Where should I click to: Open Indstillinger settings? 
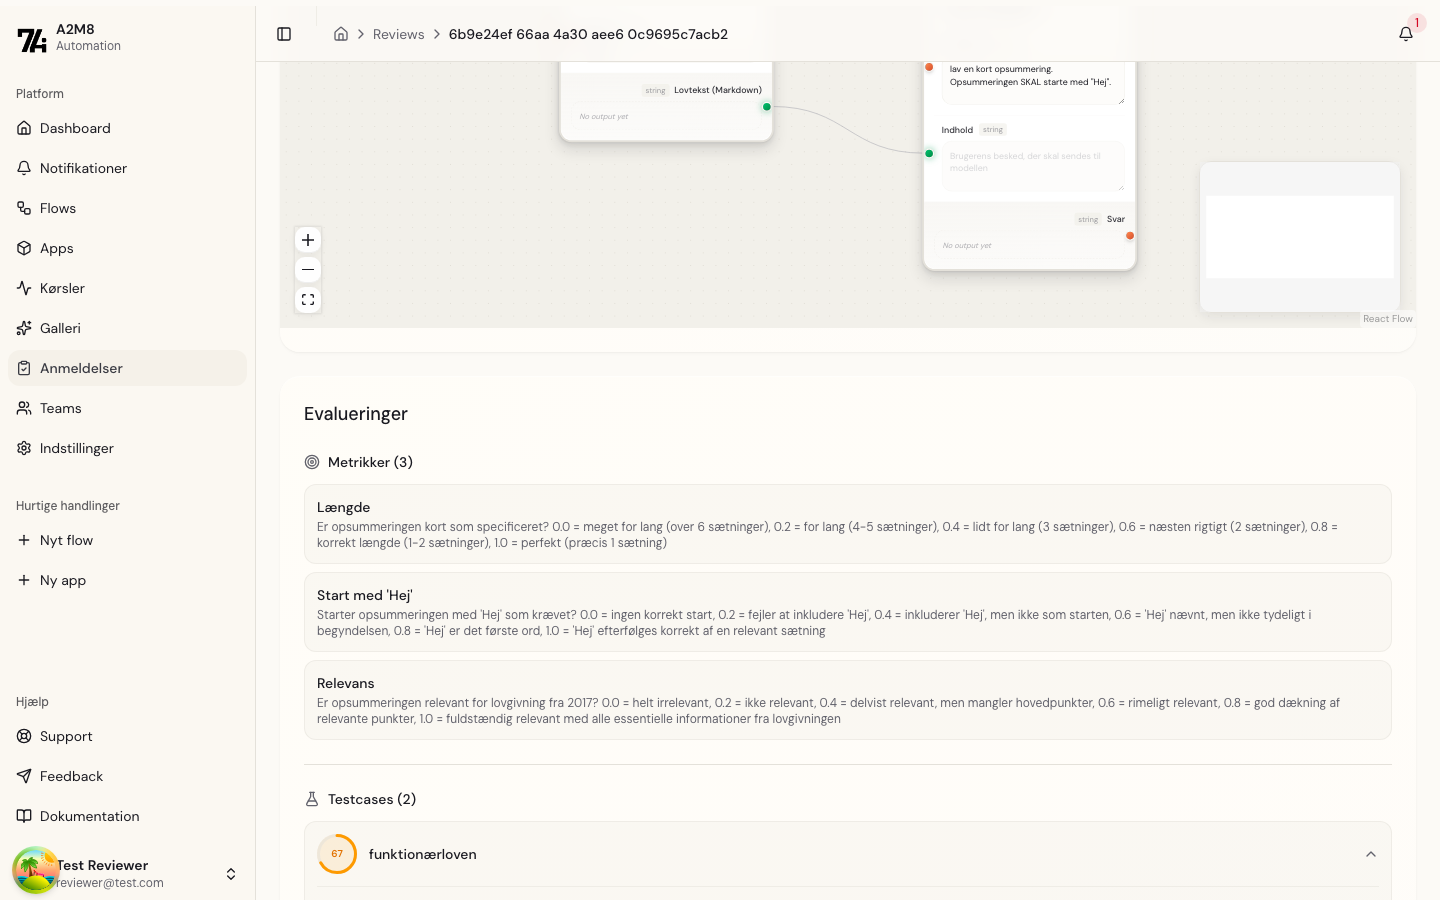[x=77, y=448]
